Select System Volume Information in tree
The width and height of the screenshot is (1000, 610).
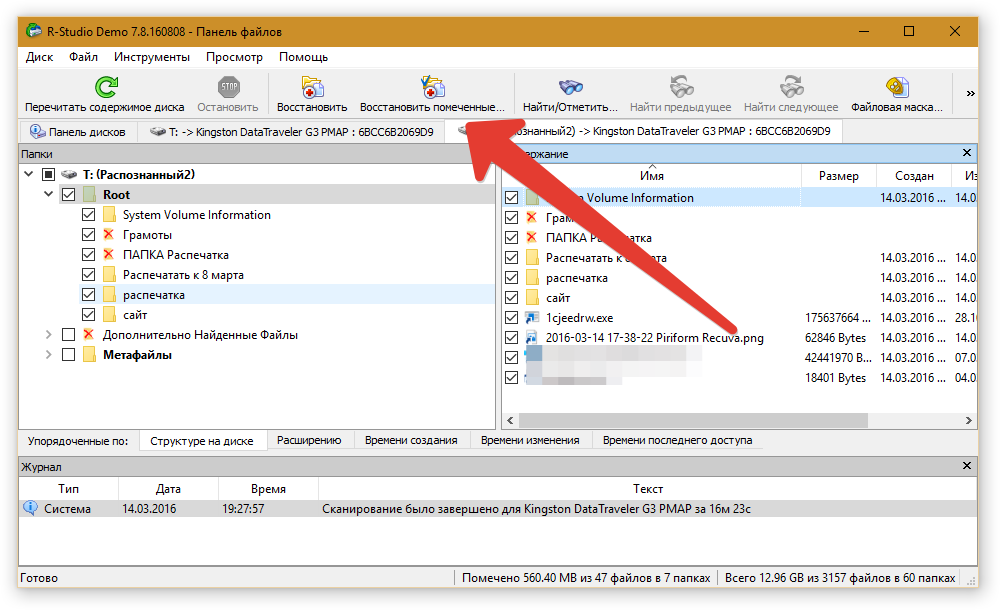(x=196, y=214)
